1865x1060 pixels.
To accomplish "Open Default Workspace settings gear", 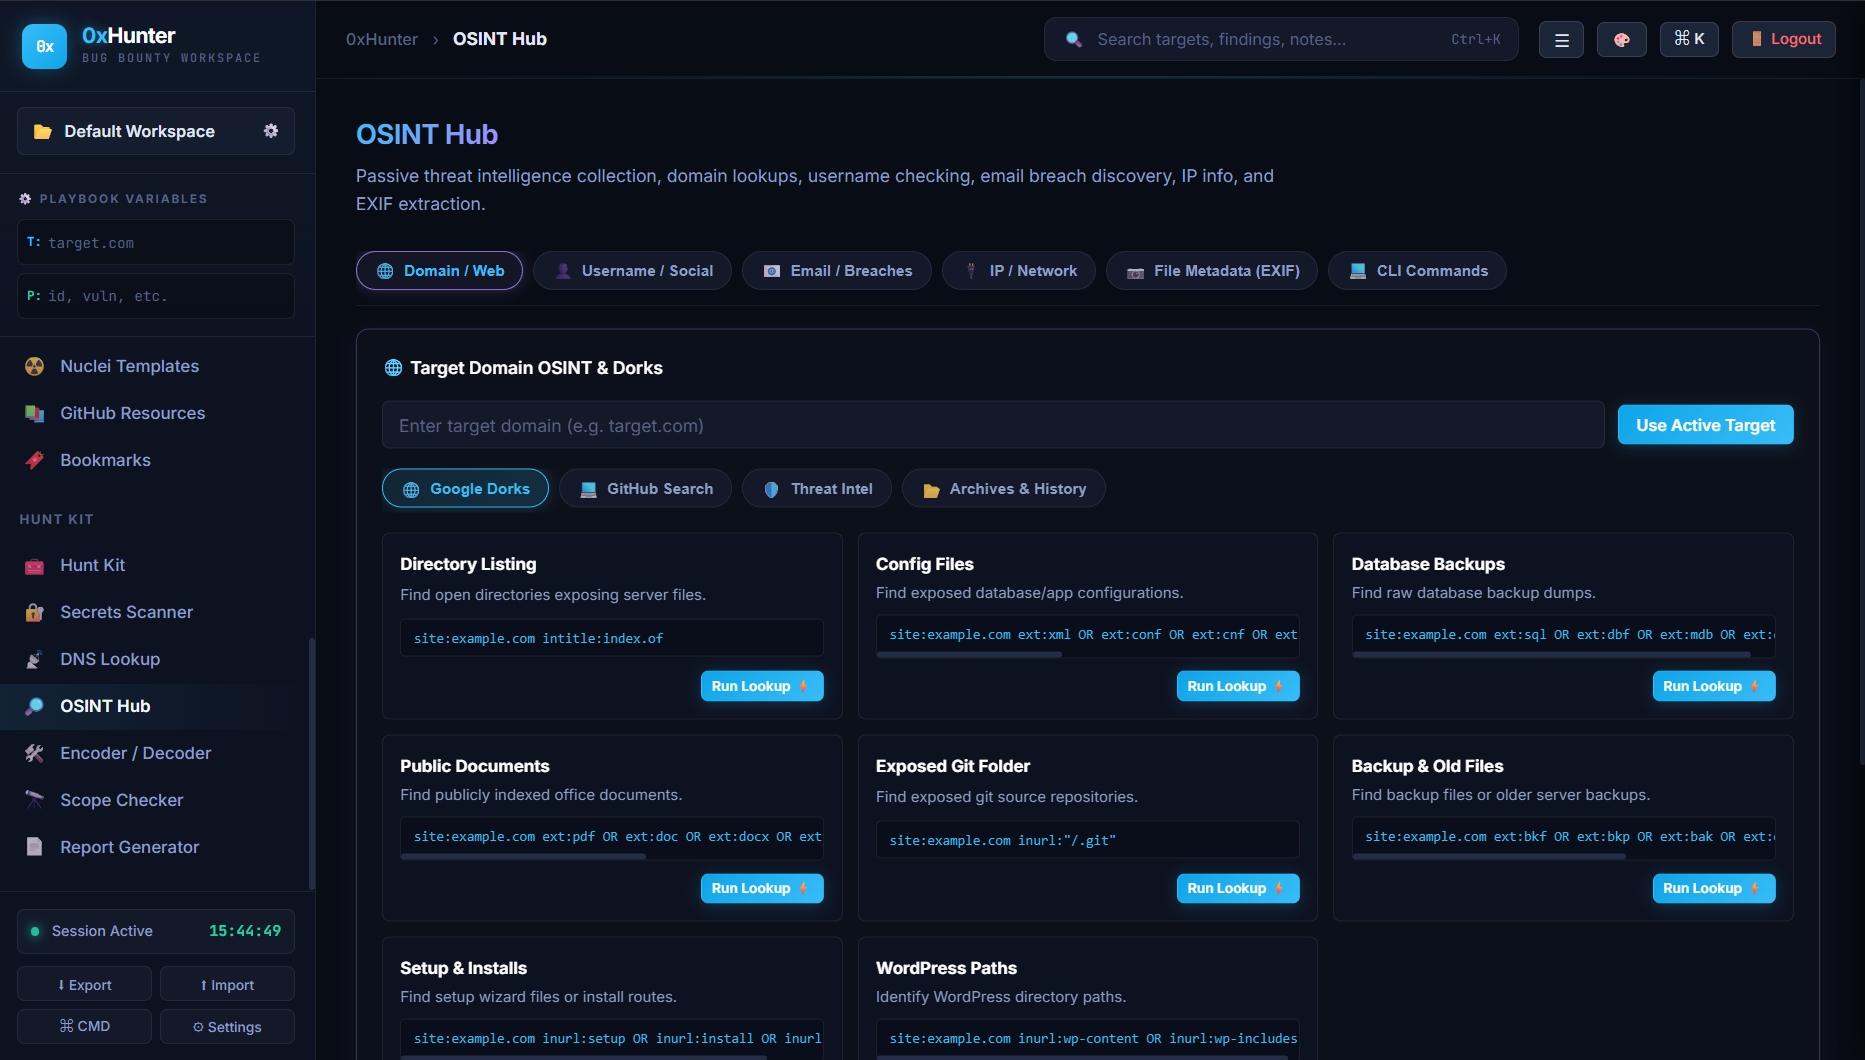I will pyautogui.click(x=271, y=131).
